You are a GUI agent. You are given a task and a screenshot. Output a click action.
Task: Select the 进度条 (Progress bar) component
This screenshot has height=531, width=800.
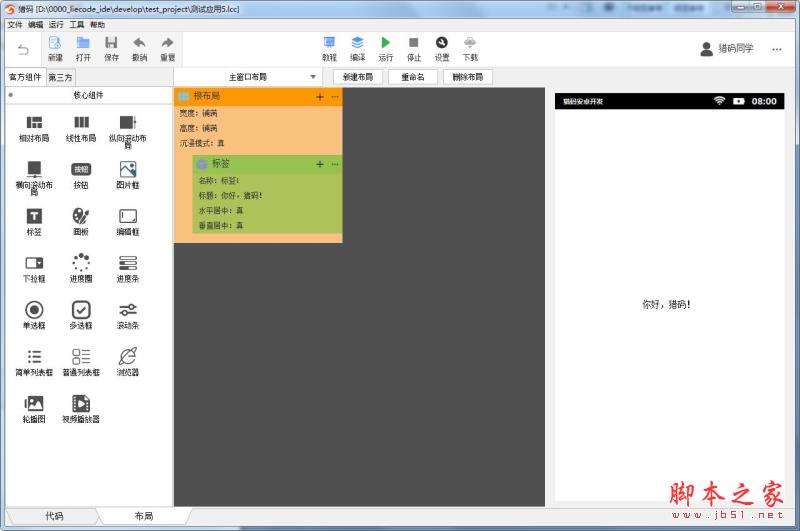click(x=128, y=268)
